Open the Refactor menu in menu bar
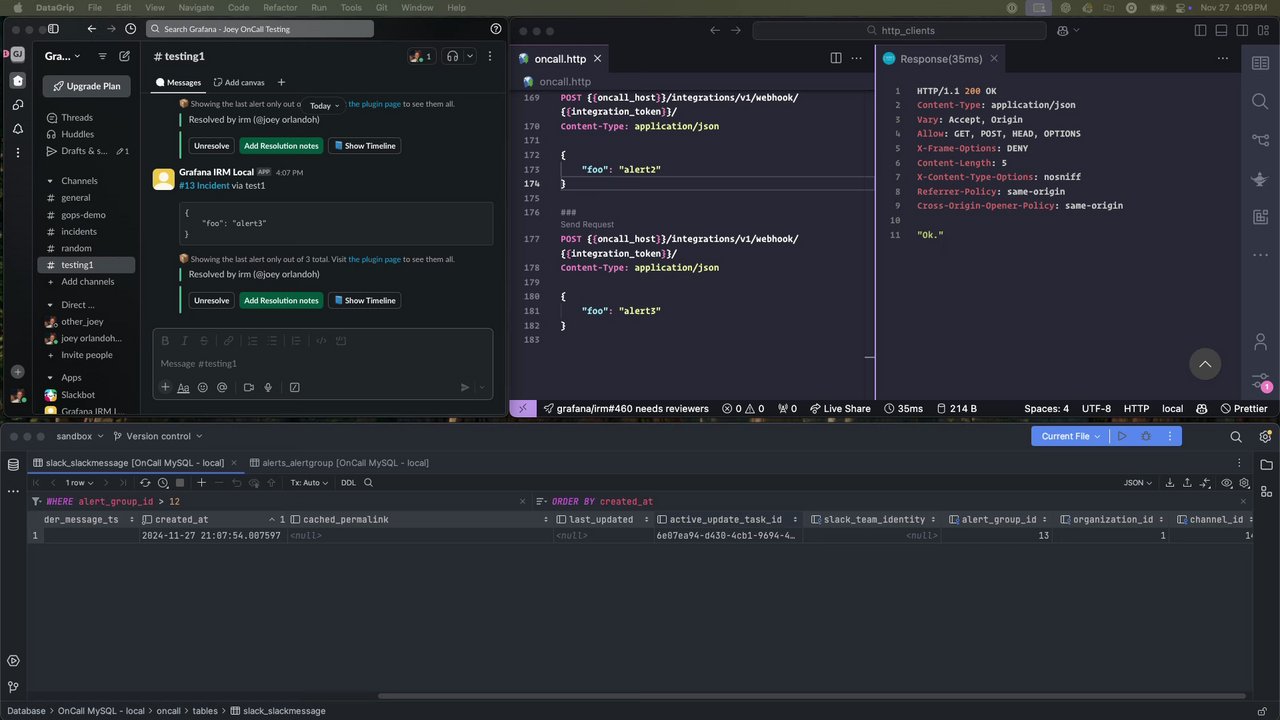1280x720 pixels. point(280,7)
